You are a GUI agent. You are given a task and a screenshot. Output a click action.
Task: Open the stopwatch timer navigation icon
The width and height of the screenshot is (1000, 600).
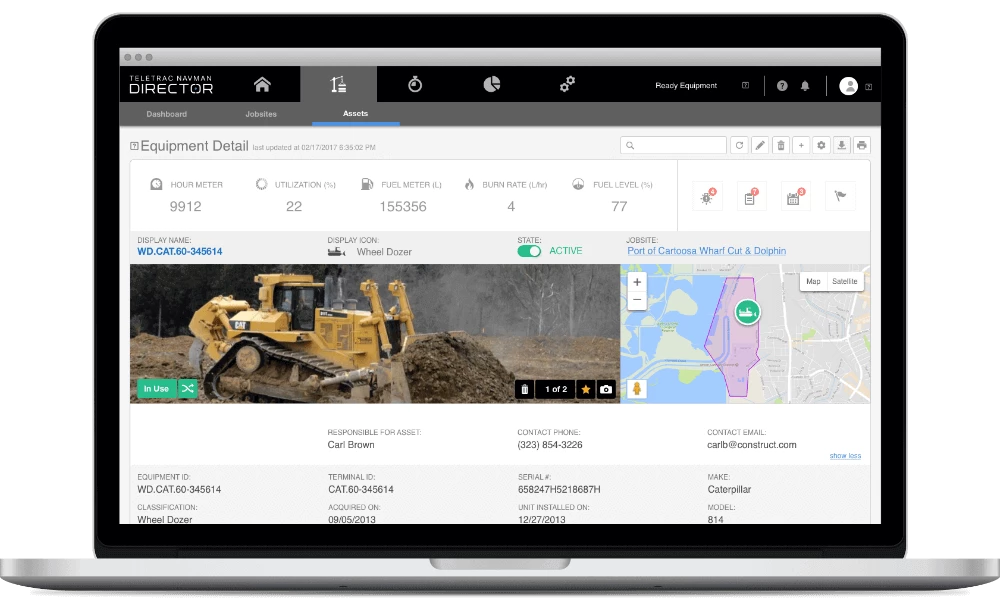click(415, 84)
